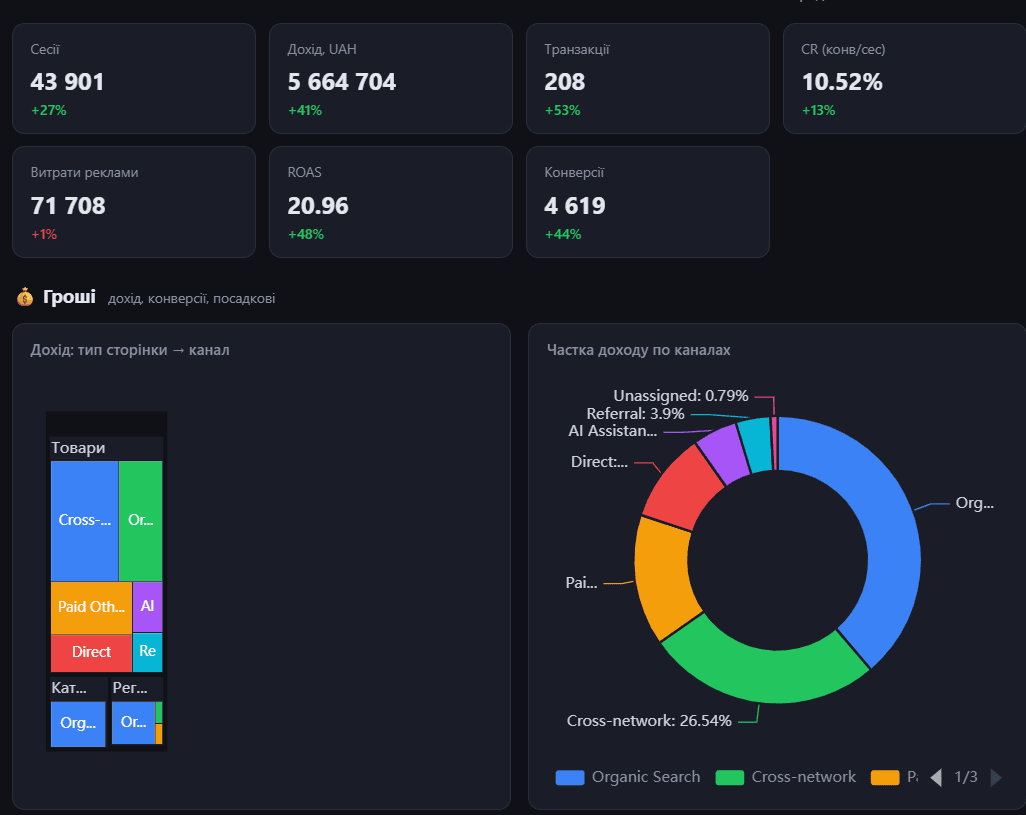
Task: Select the purple AI treemap tile
Action: (x=147, y=606)
